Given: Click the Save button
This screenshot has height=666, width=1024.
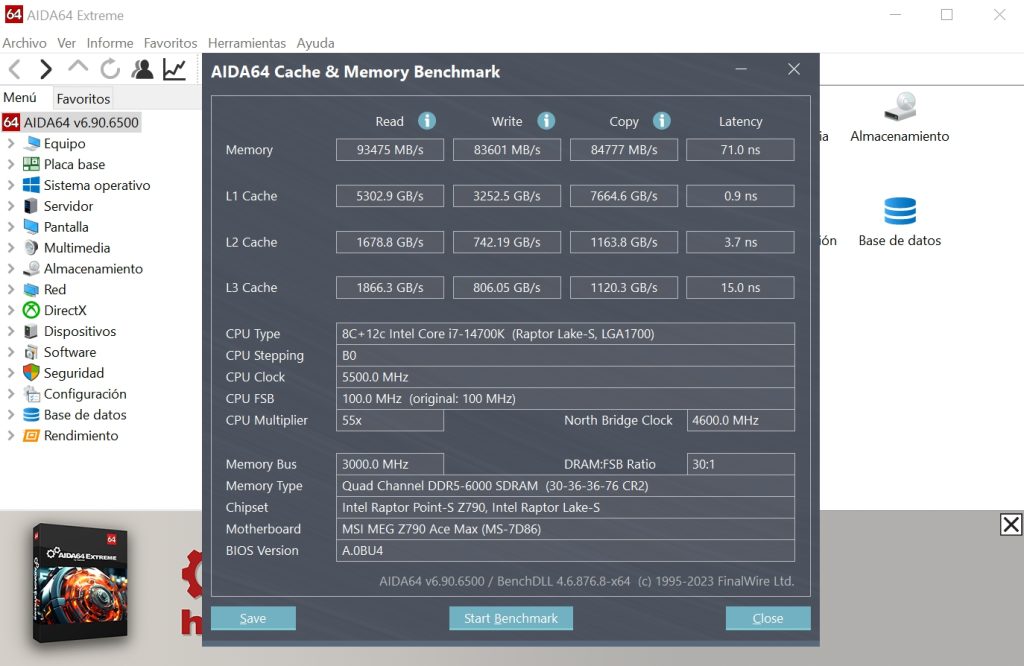Looking at the screenshot, I should point(253,618).
